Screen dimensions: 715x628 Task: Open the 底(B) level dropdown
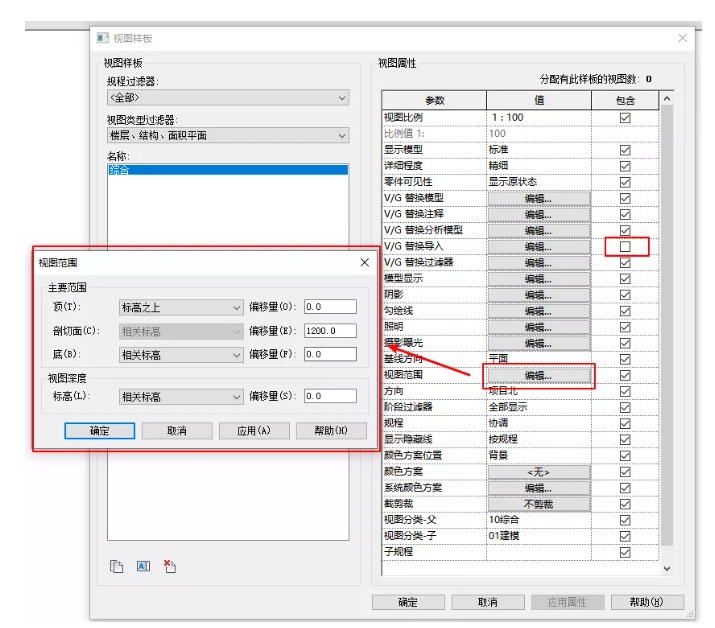click(x=181, y=355)
